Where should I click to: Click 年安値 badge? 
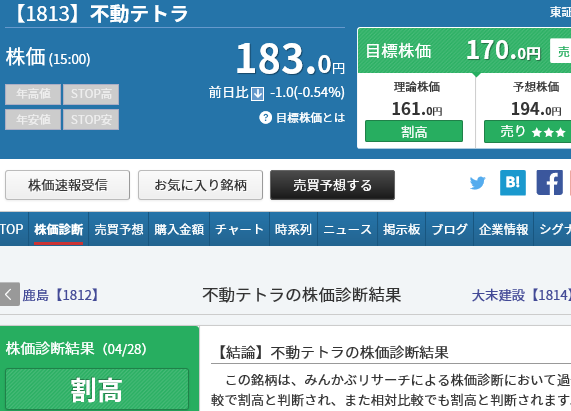tap(33, 119)
